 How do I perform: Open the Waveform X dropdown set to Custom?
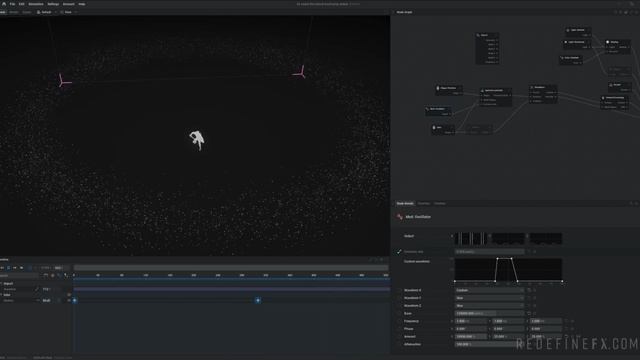[x=489, y=290]
